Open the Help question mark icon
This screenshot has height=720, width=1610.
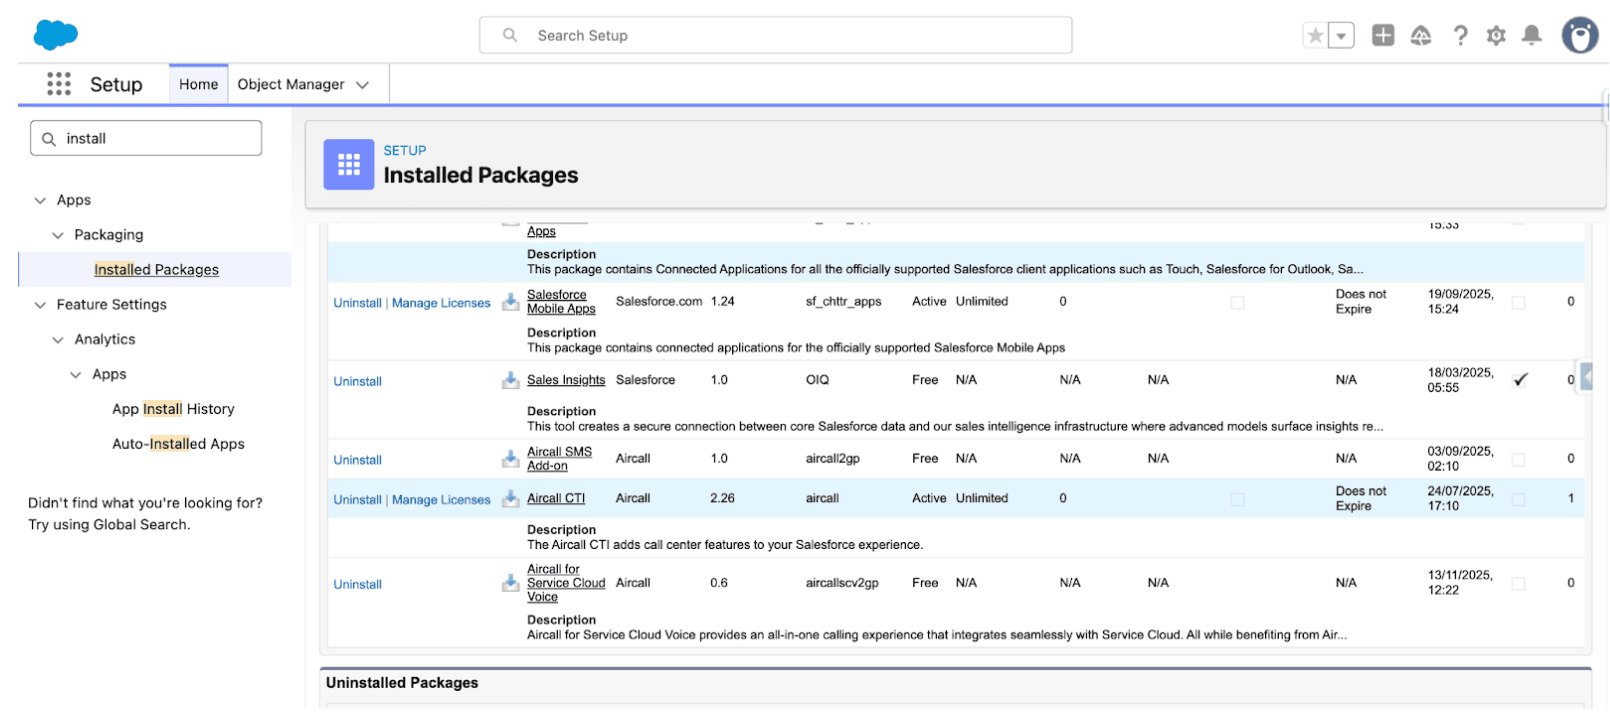1460,36
